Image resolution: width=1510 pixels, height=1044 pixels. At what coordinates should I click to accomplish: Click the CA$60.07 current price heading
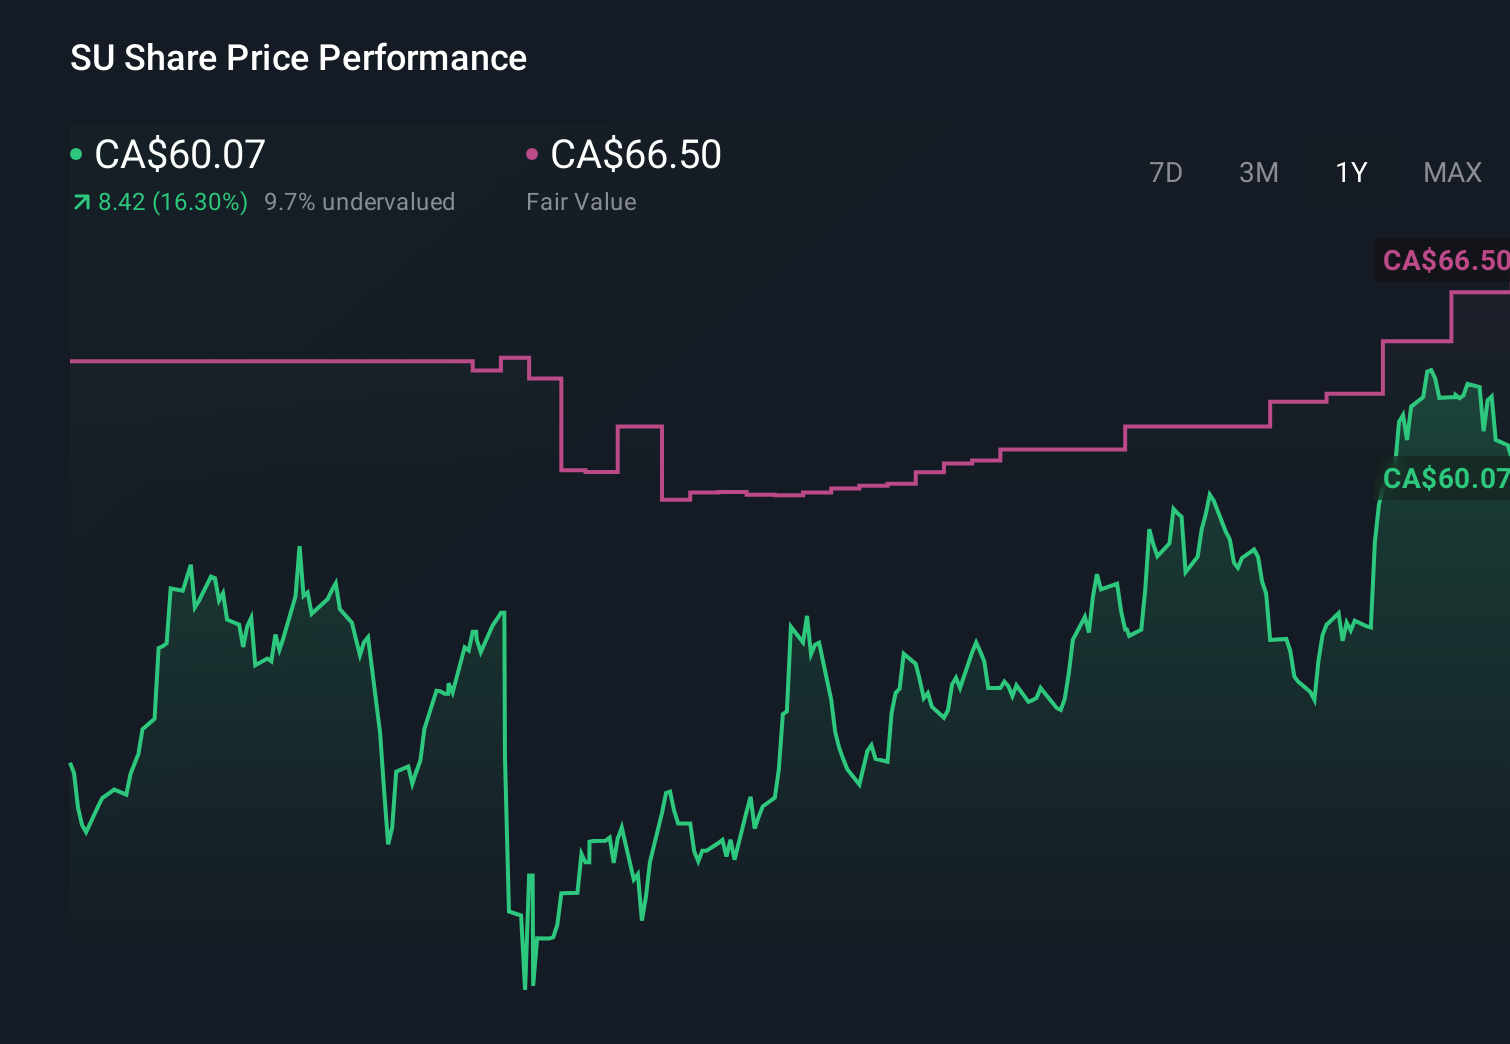(x=179, y=154)
